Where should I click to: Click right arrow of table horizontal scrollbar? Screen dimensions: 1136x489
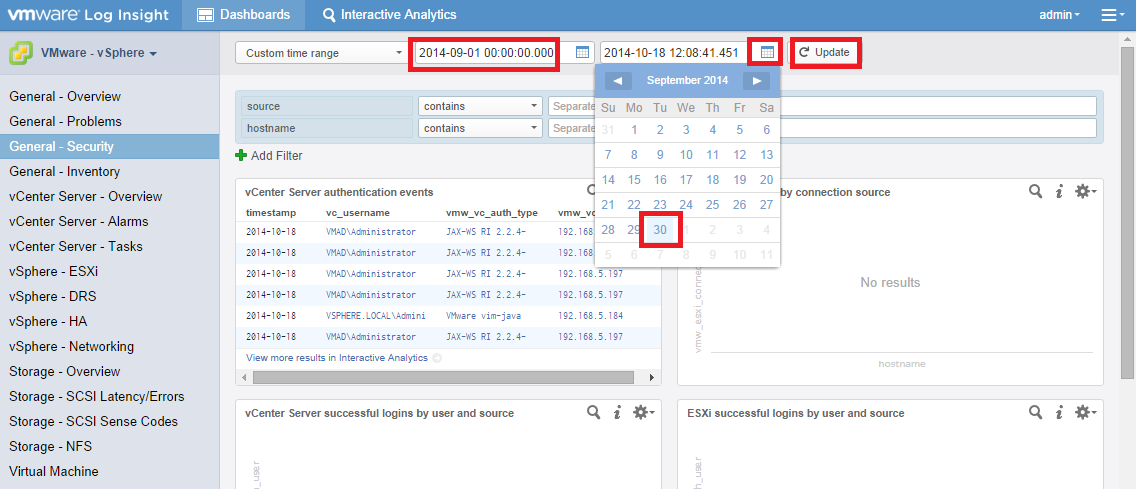(x=651, y=377)
